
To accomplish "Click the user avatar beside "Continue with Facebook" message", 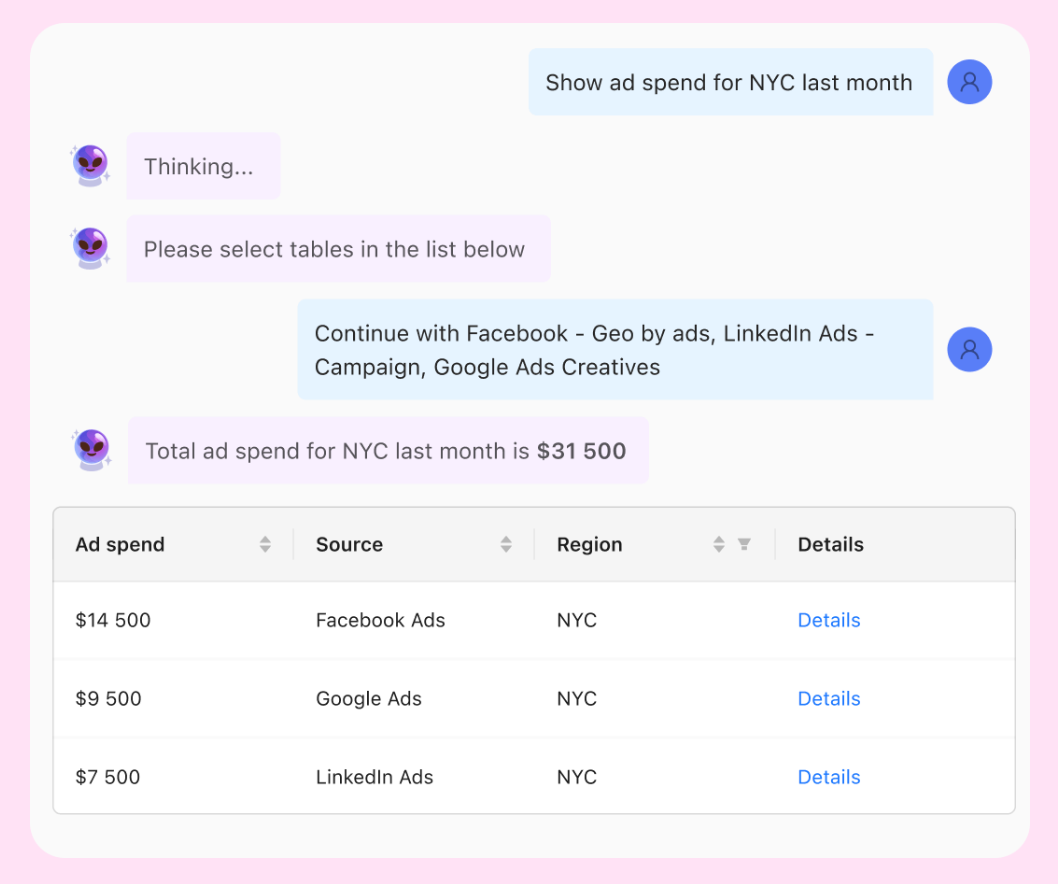I will (969, 349).
